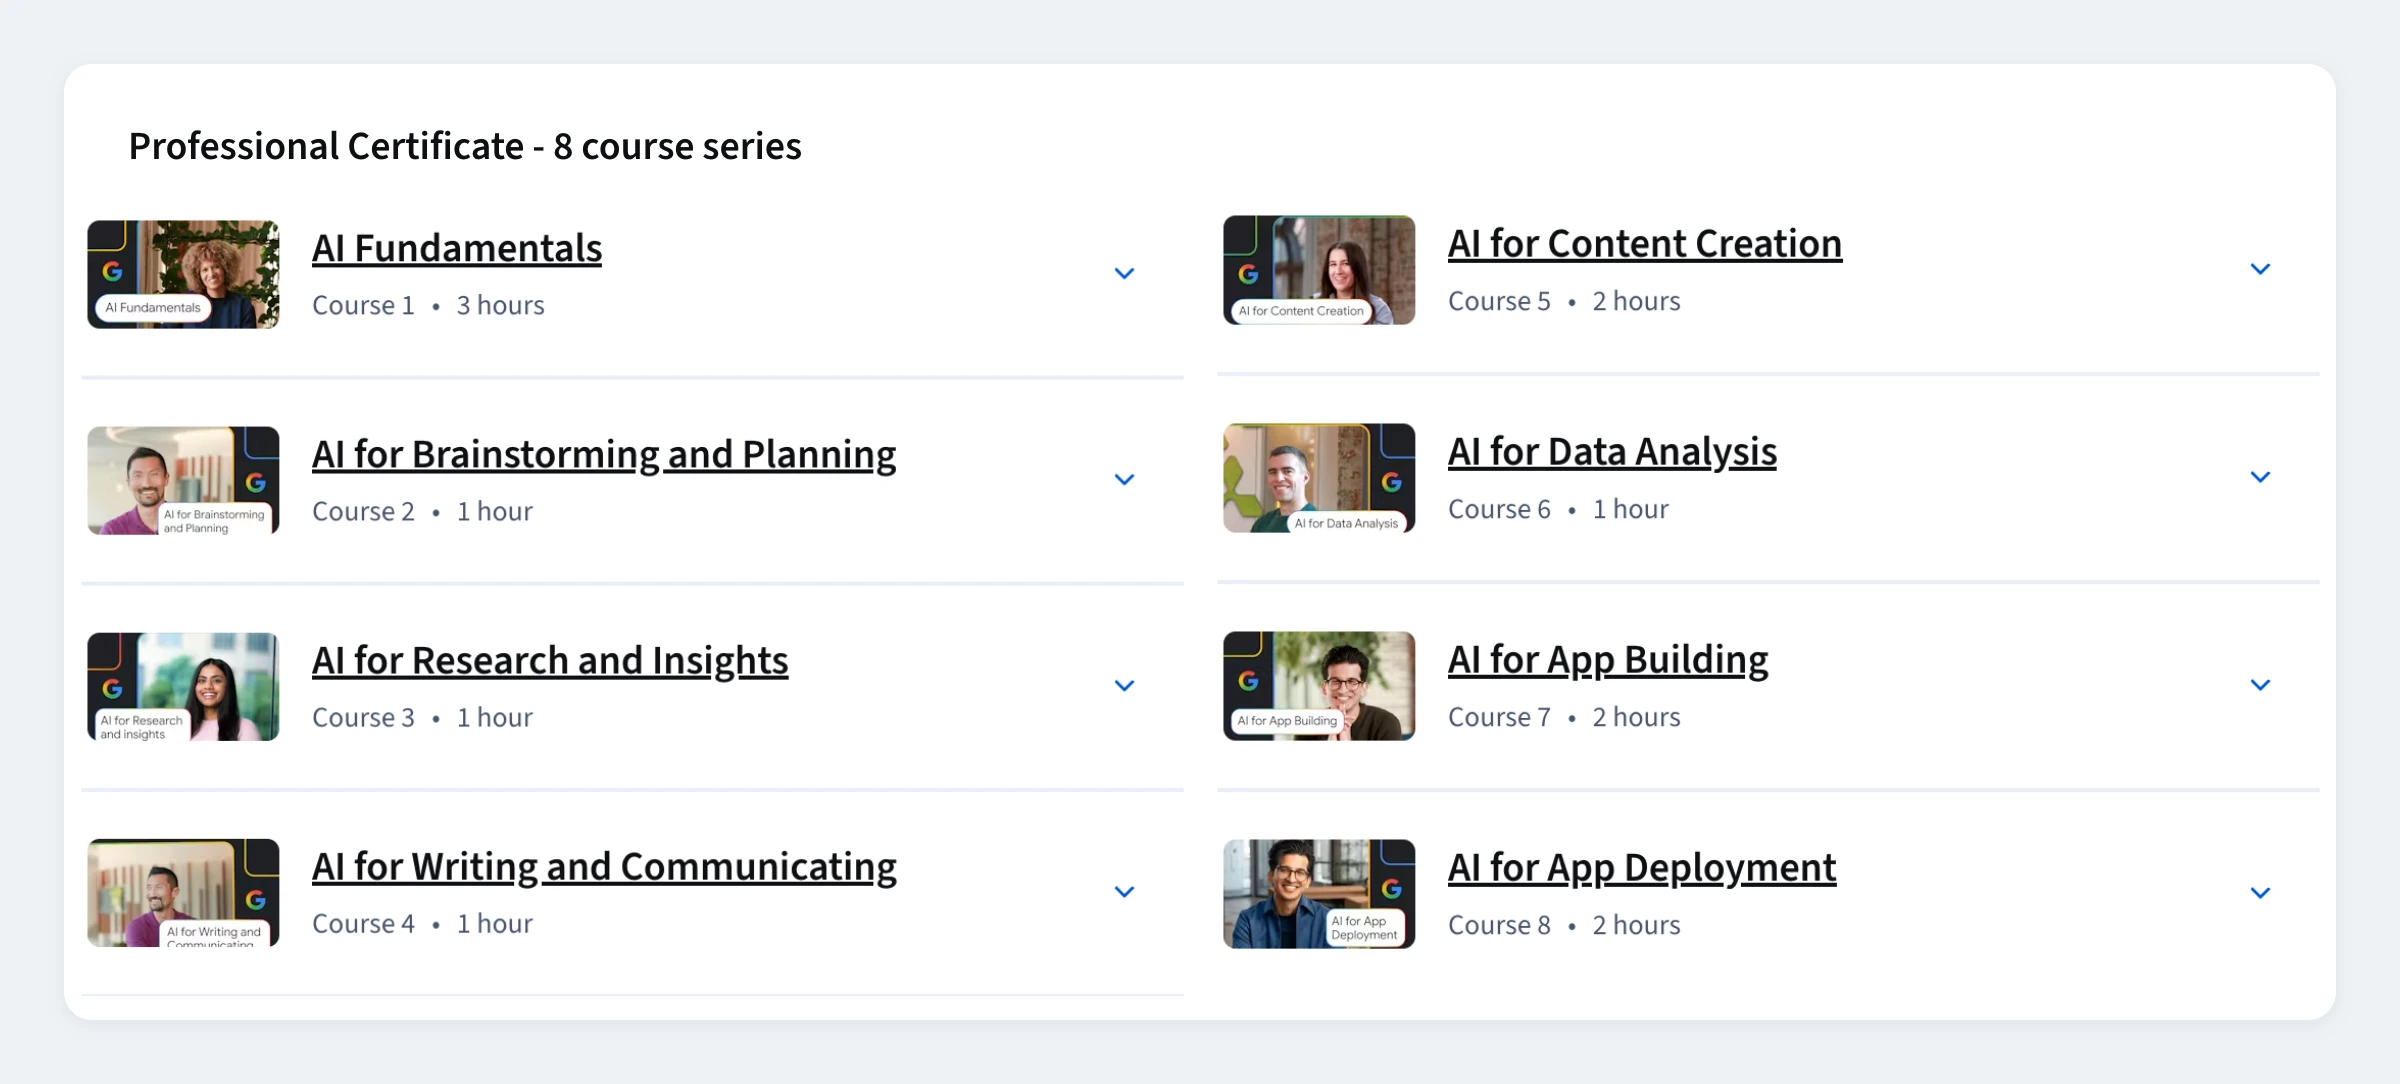Click the AI Fundamentals course thumbnail
The width and height of the screenshot is (2400, 1084).
[183, 274]
